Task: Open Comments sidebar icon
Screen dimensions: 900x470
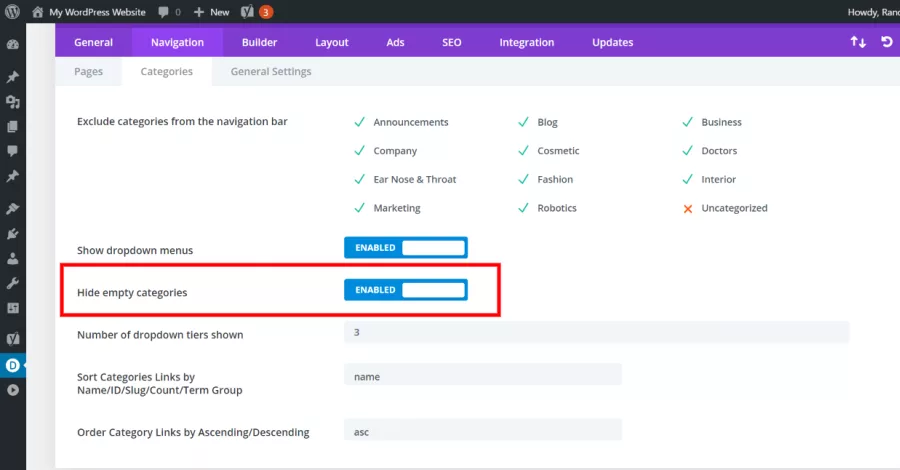Action: [13, 151]
